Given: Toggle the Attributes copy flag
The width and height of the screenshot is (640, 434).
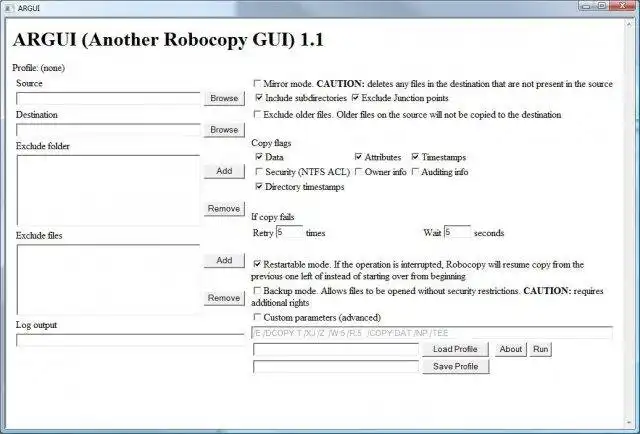Looking at the screenshot, I should click(x=358, y=157).
